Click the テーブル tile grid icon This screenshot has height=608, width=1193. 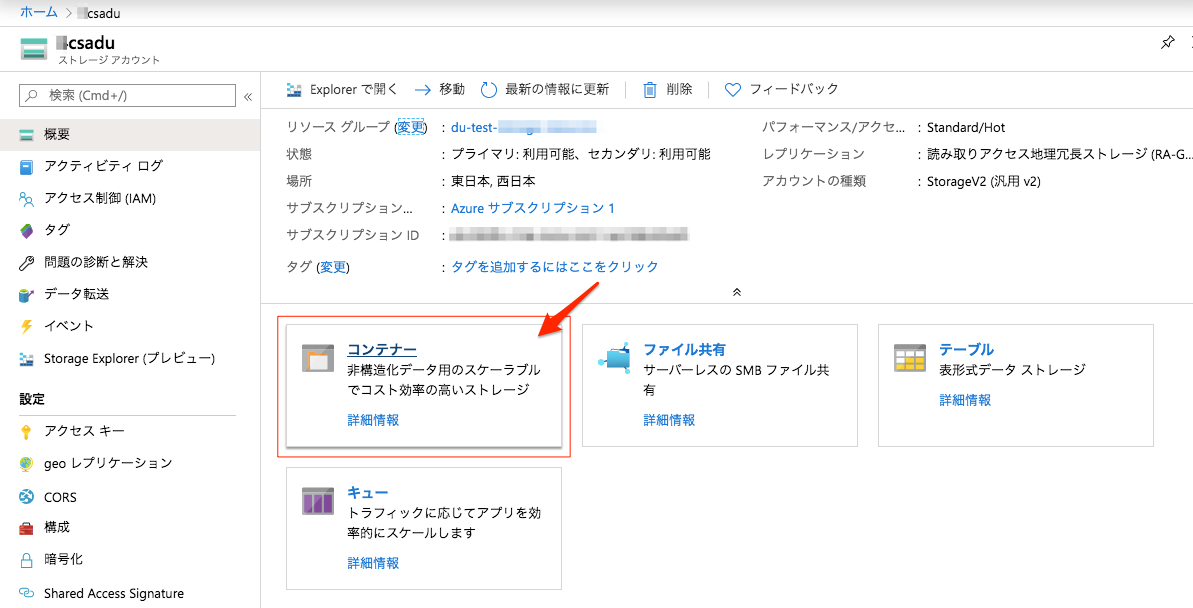tap(910, 358)
